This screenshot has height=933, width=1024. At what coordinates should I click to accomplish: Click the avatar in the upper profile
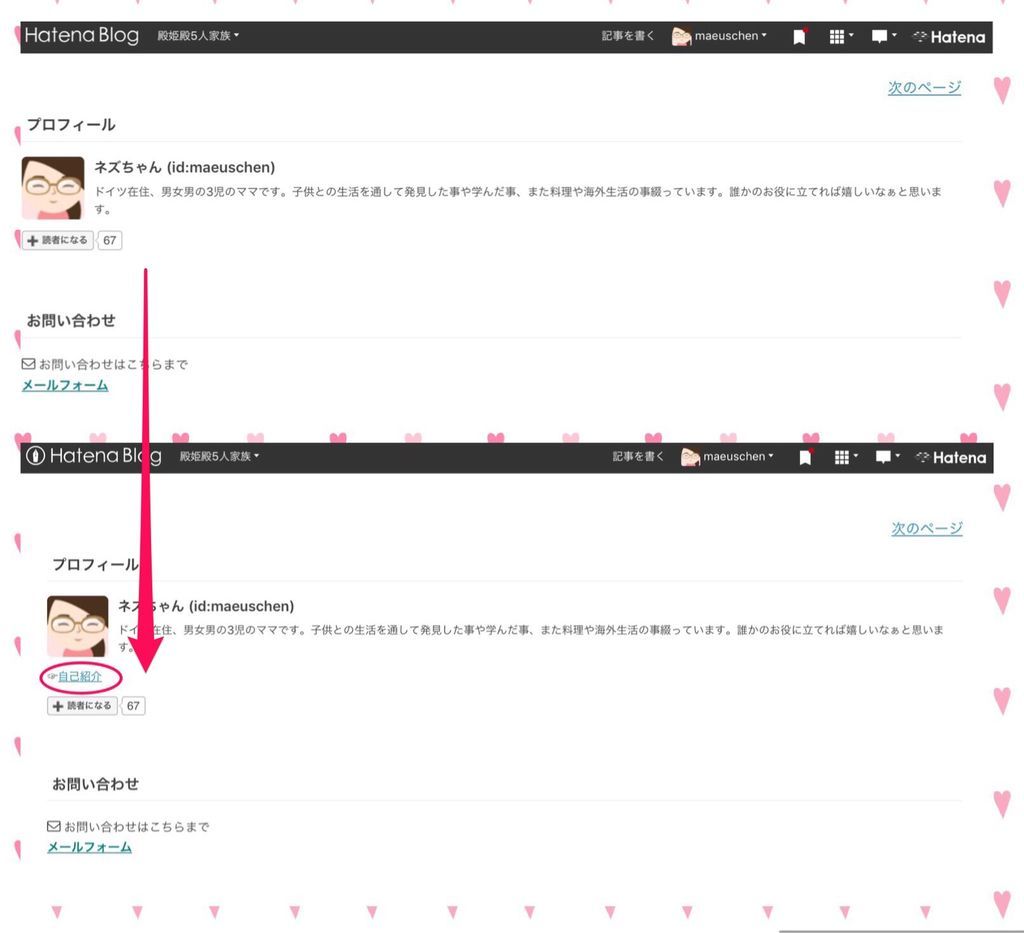53,188
